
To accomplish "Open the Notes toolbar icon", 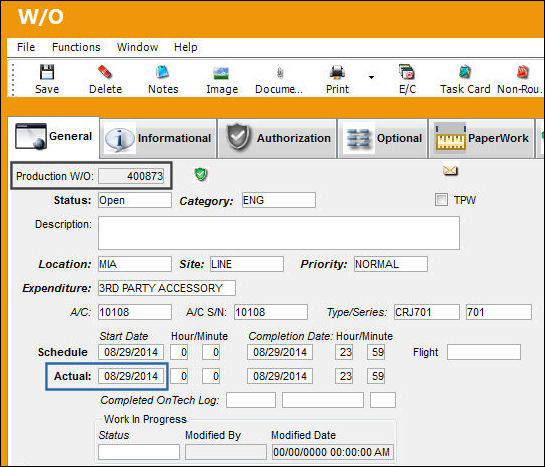I will [x=163, y=72].
